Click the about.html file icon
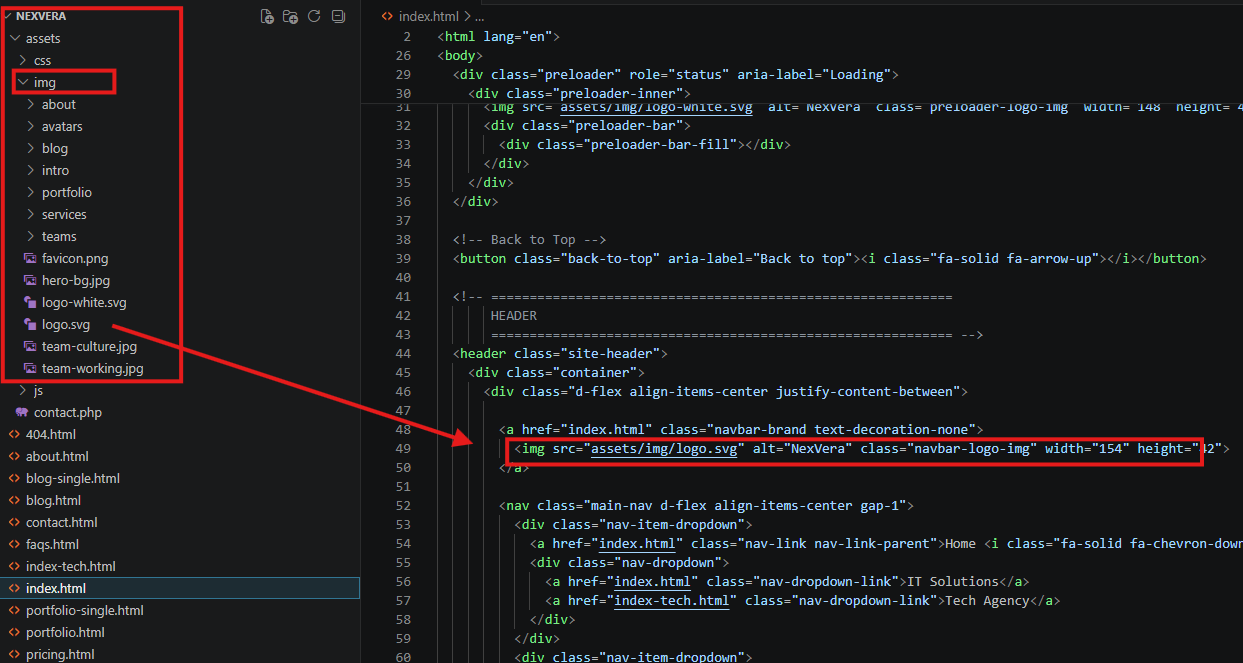 [14, 456]
